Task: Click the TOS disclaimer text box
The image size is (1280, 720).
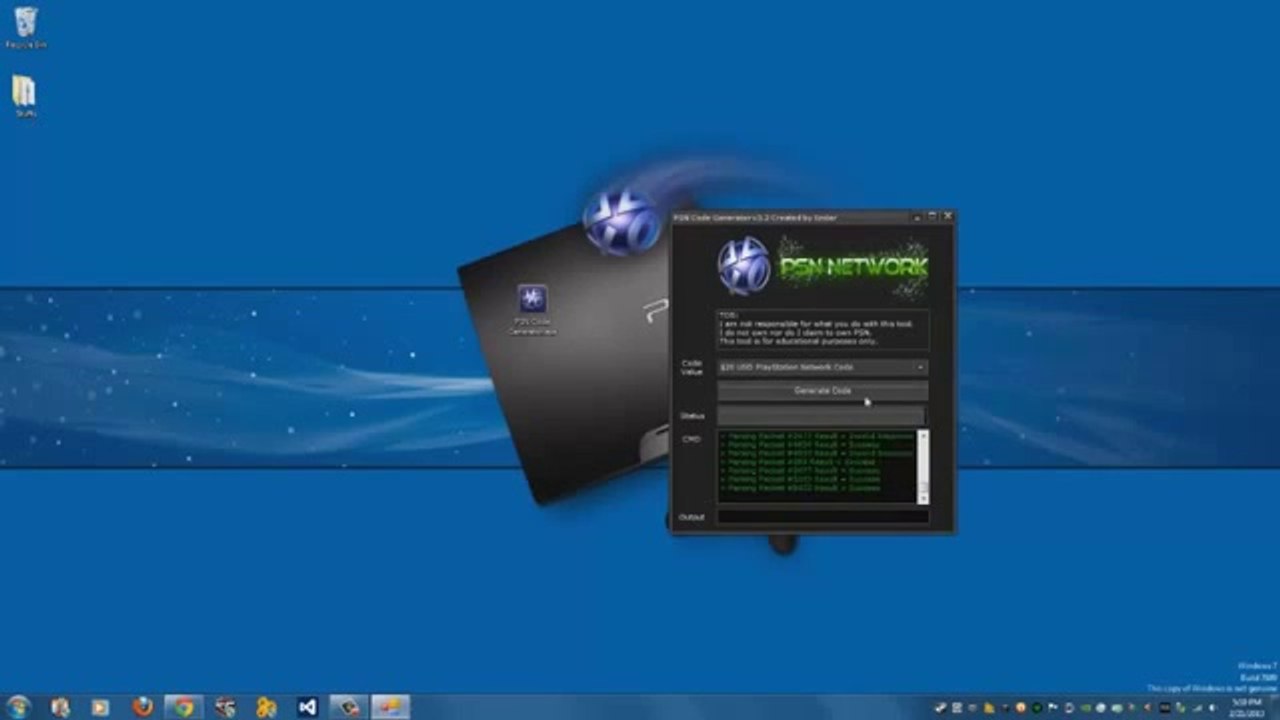Action: point(822,329)
